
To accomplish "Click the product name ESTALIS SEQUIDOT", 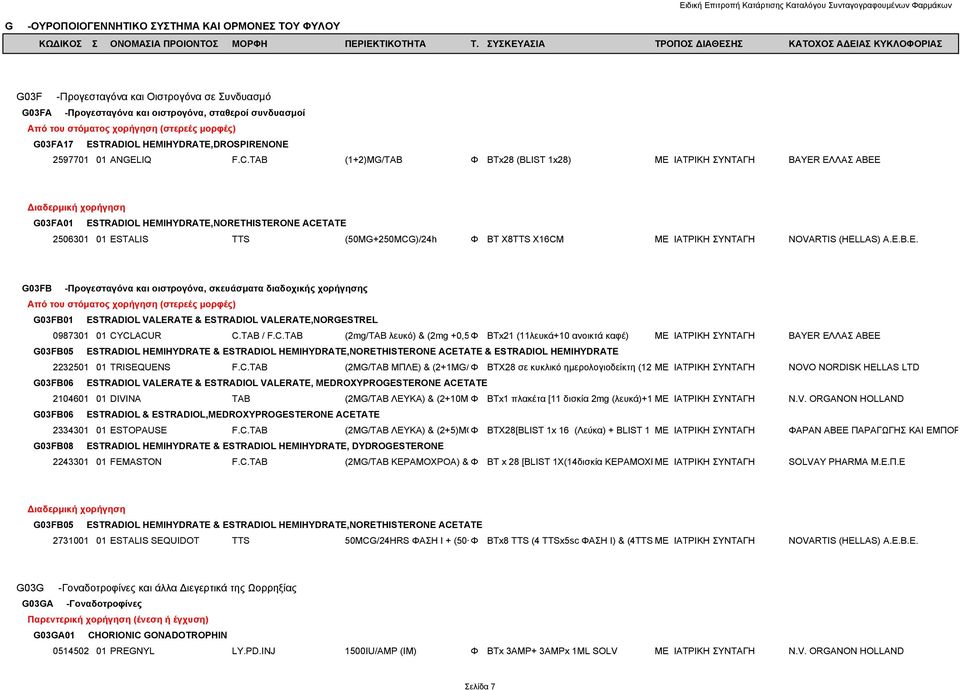I will point(154,541).
